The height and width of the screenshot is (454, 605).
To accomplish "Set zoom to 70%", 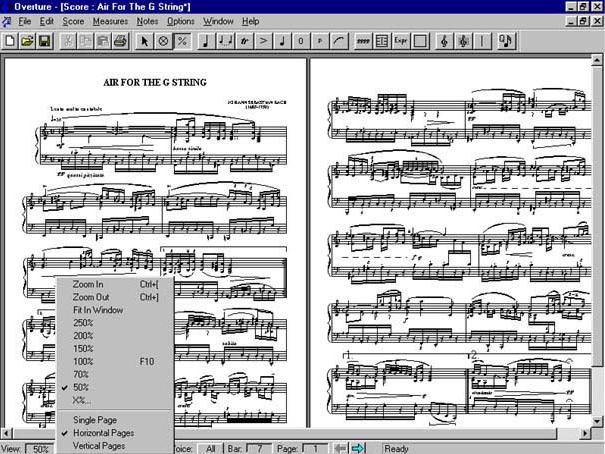I will point(115,374).
